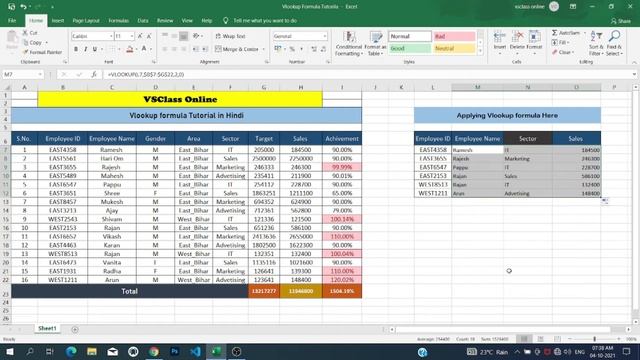The image size is (640, 360).
Task: Apply the Normal cell style
Action: pos(410,36)
